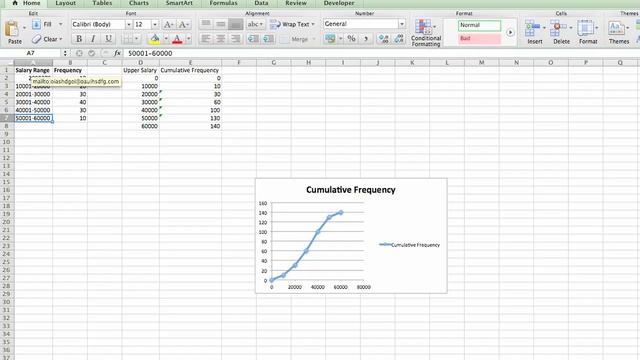Screen dimensions: 640x360
Task: Increase font size with larger A icon
Action: point(168,24)
